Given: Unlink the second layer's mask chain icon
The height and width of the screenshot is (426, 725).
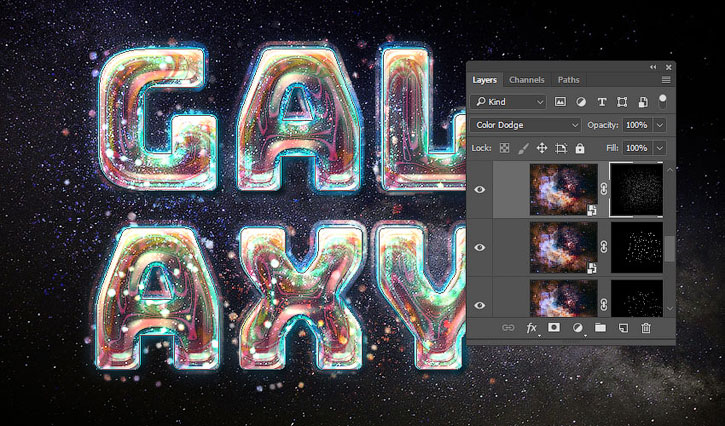Looking at the screenshot, I should pyautogui.click(x=604, y=247).
